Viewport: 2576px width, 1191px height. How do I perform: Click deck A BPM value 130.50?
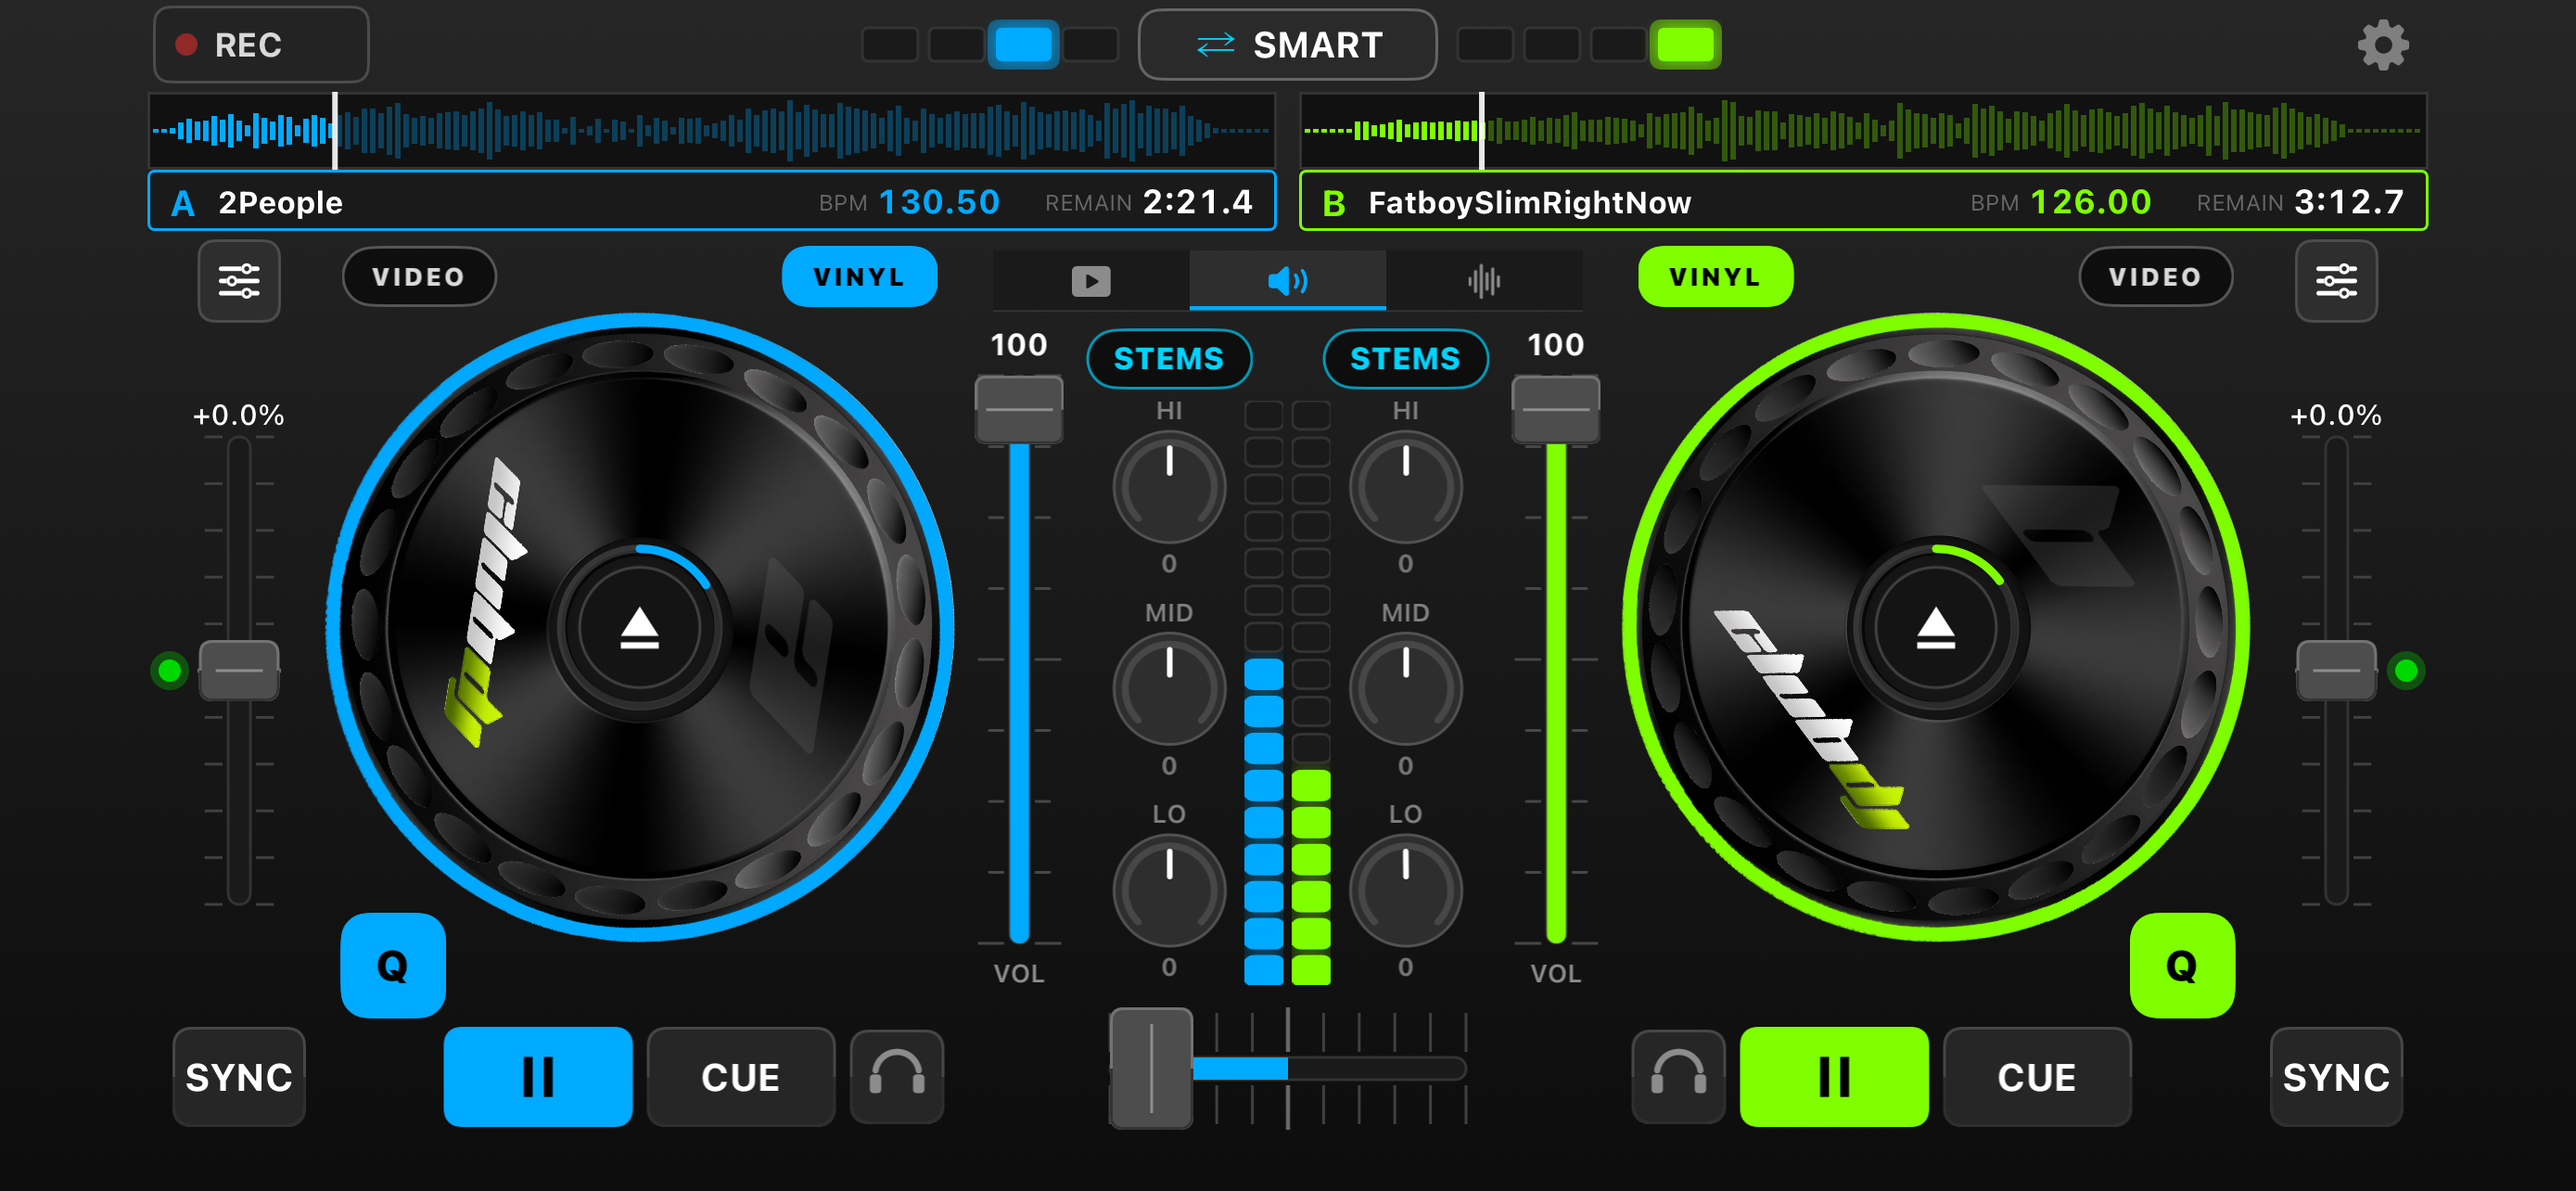click(x=939, y=203)
